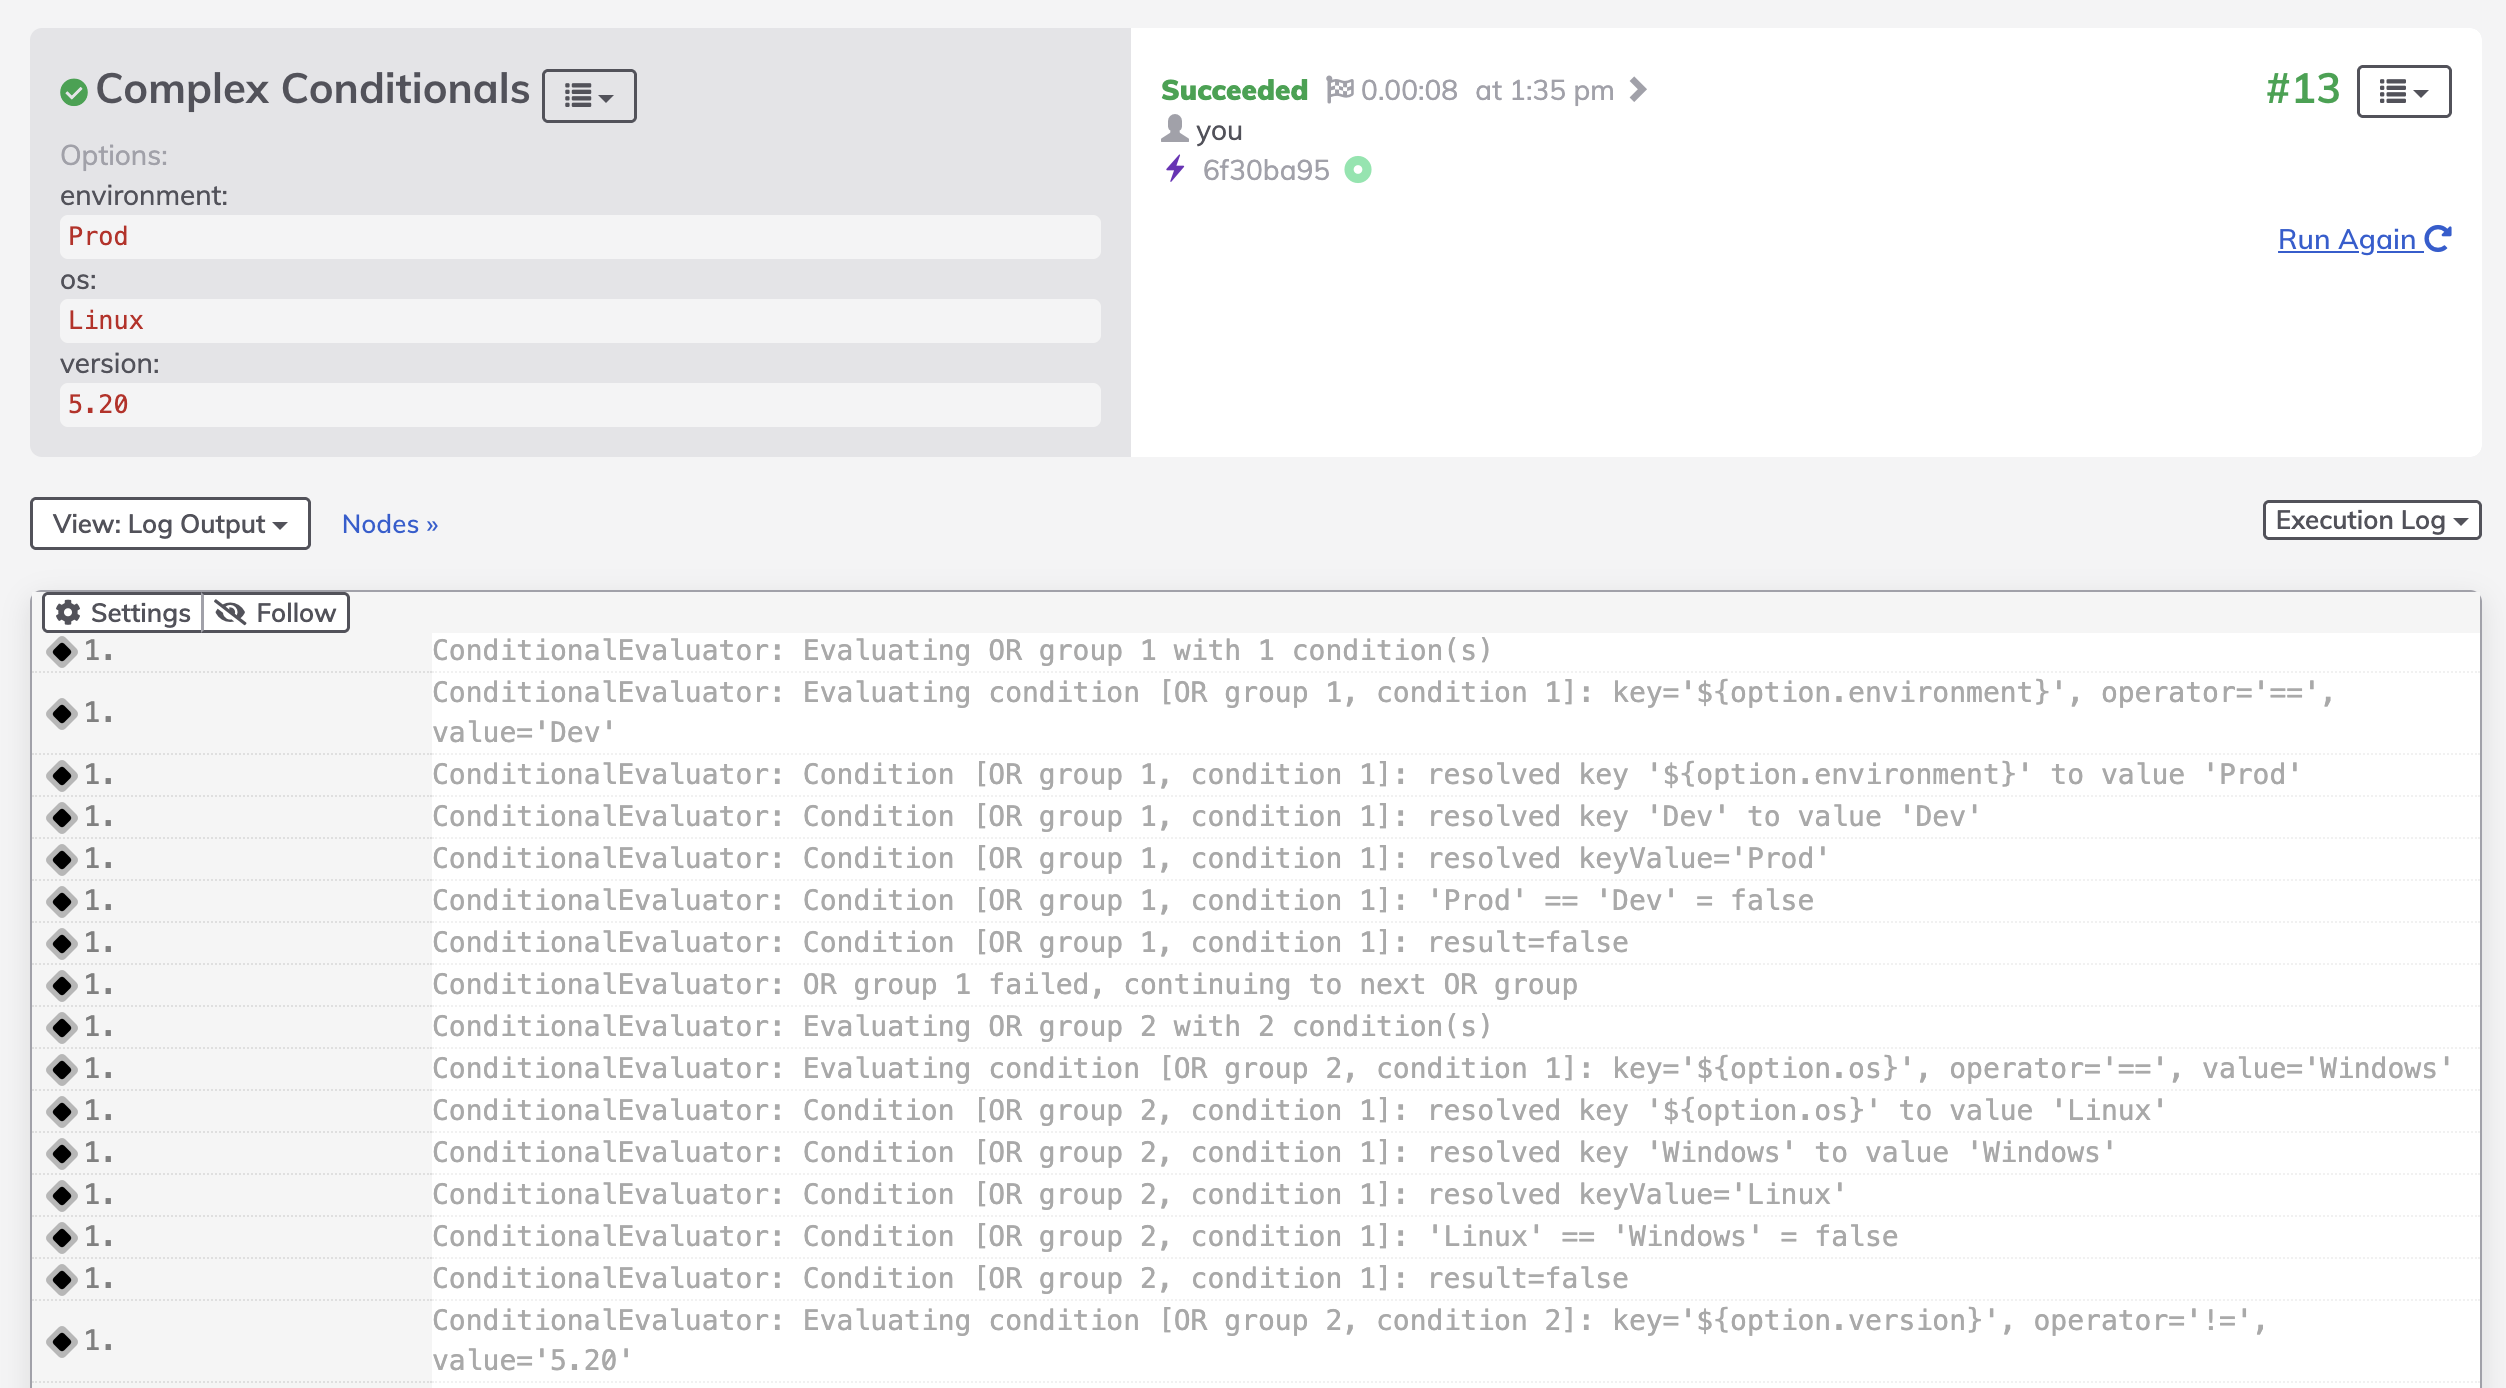The height and width of the screenshot is (1388, 2506).
Task: Open the execution actions dropdown next to #13
Action: [2404, 91]
